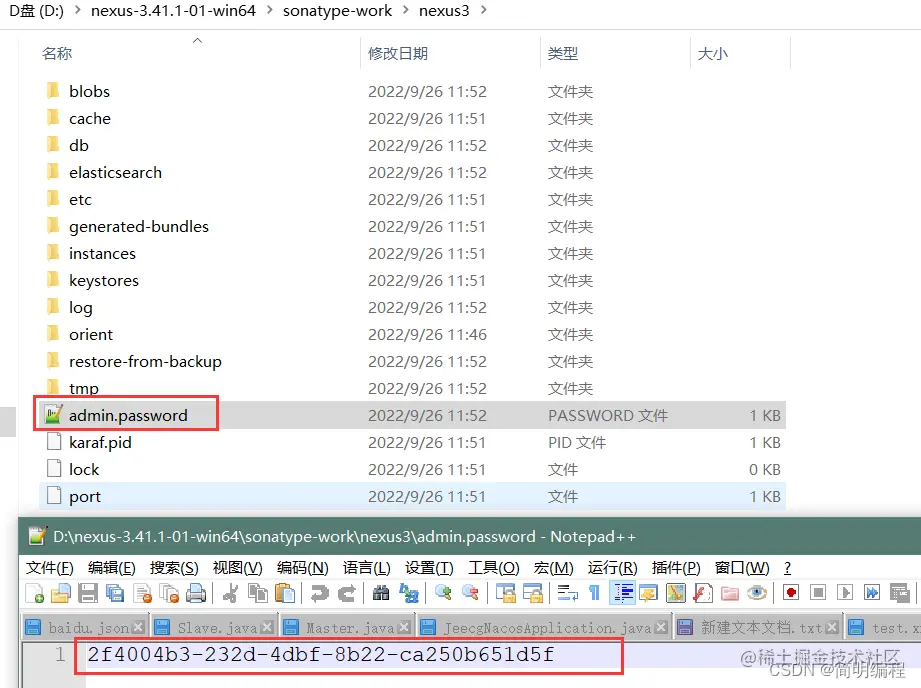The height and width of the screenshot is (688, 921).
Task: Play back the recorded macro icon
Action: tap(845, 593)
